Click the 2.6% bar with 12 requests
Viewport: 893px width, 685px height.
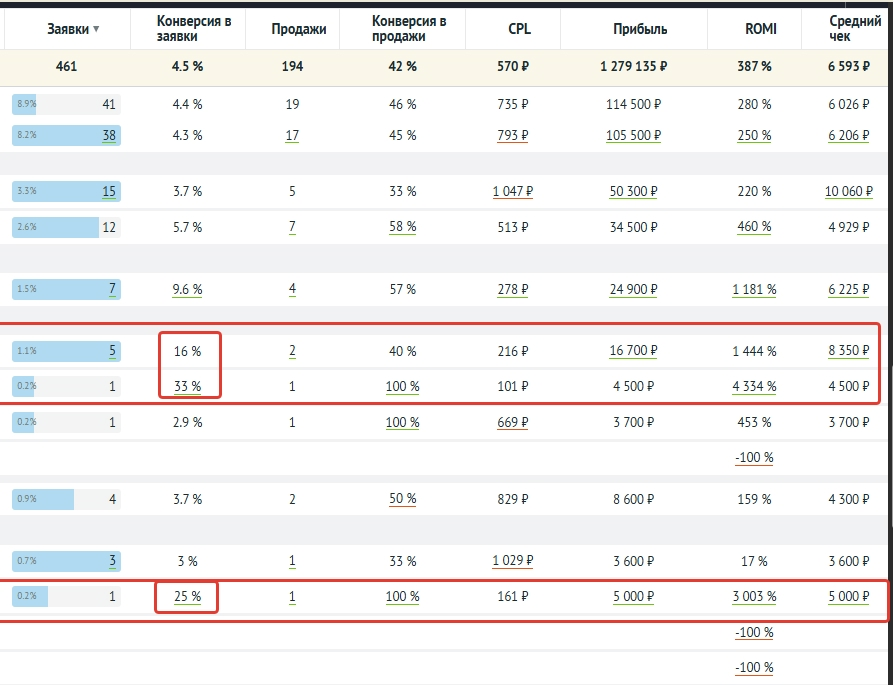point(66,227)
